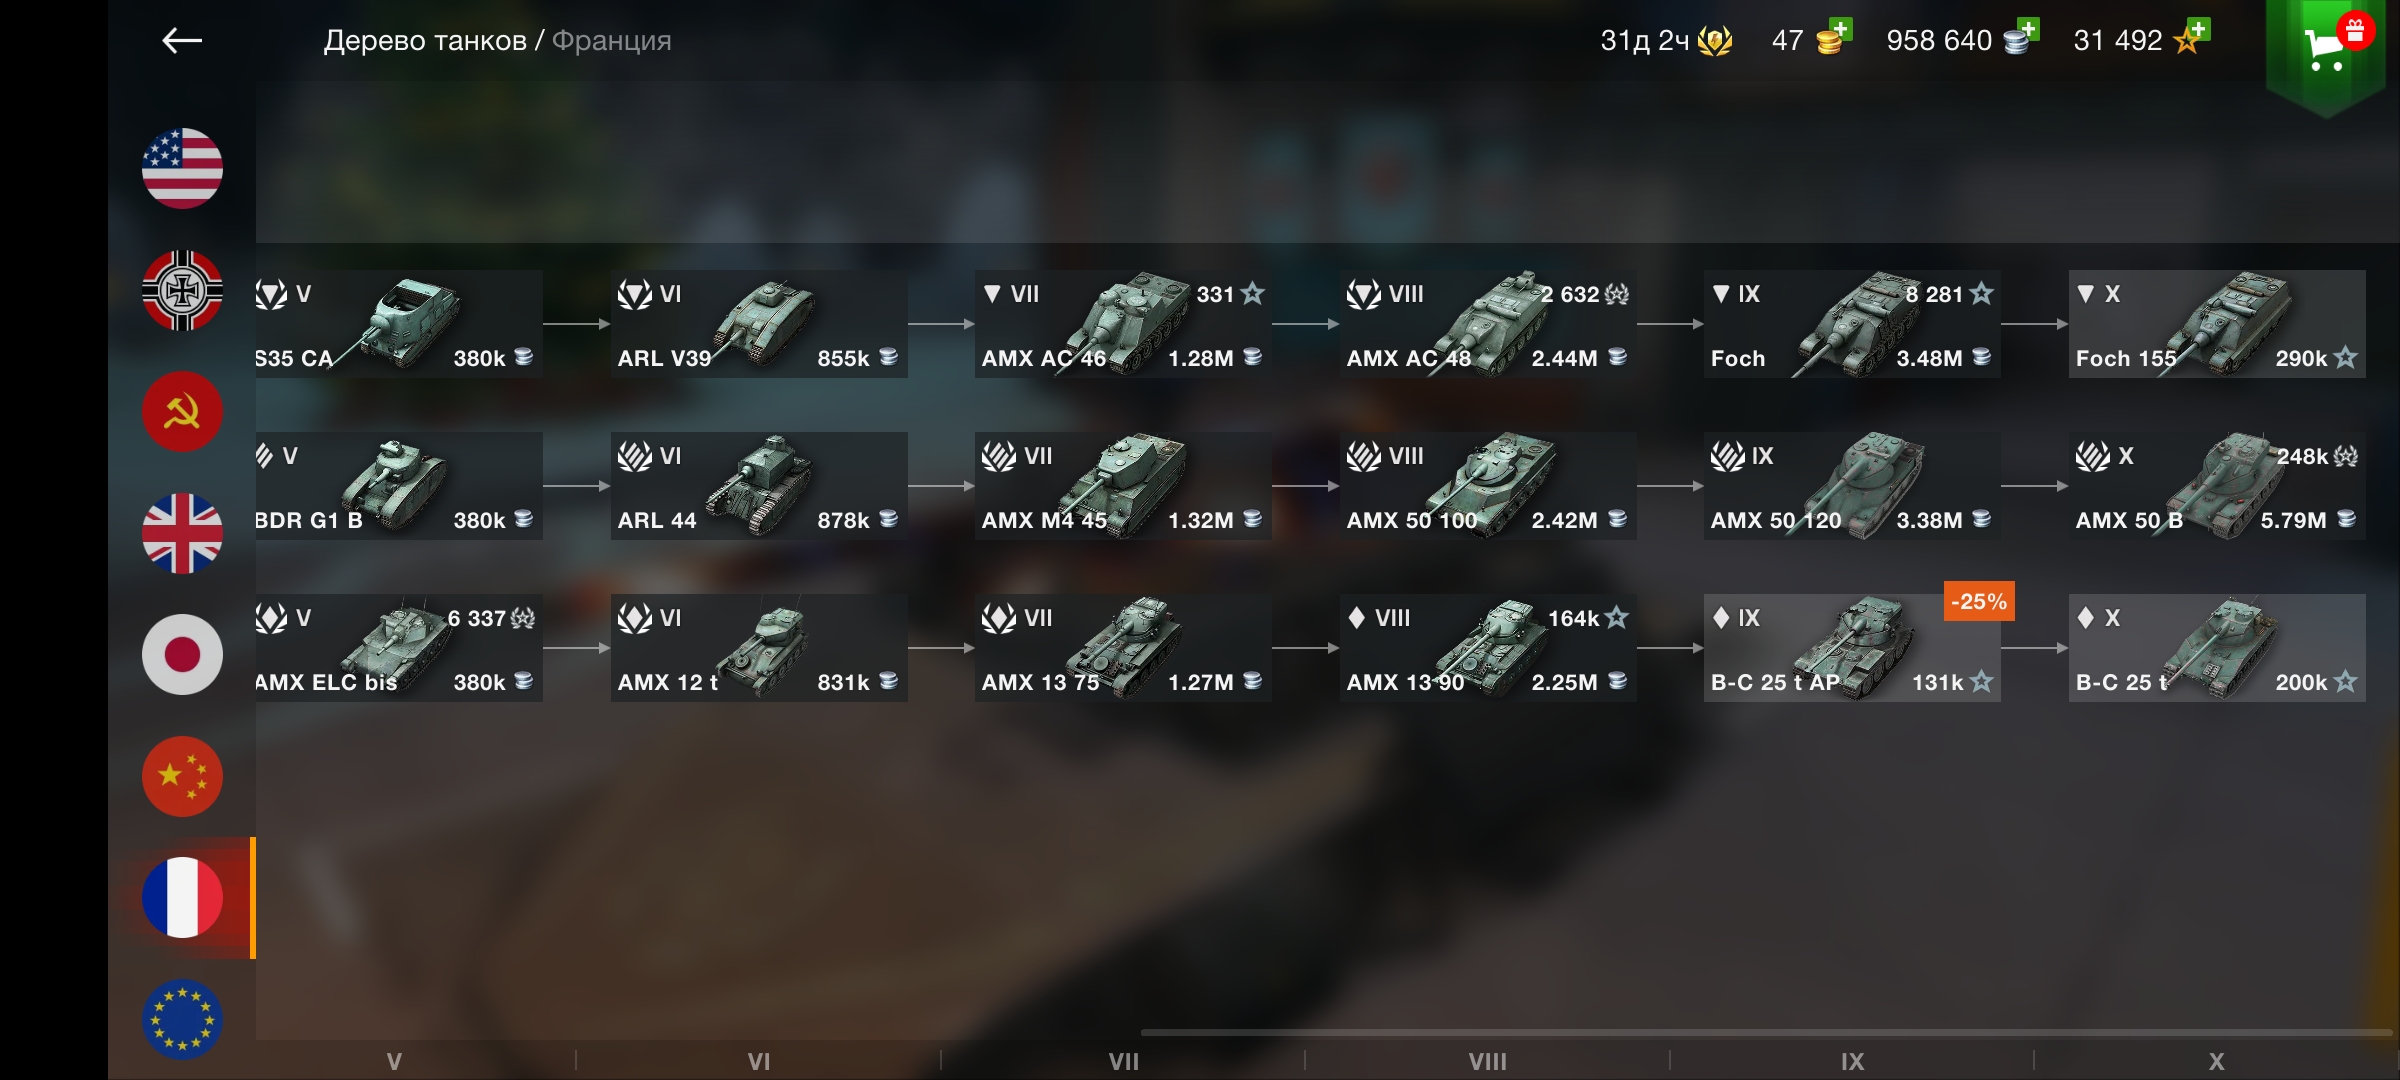Select the Japan flag nation
Screen dimensions: 2400x1080
click(x=182, y=655)
